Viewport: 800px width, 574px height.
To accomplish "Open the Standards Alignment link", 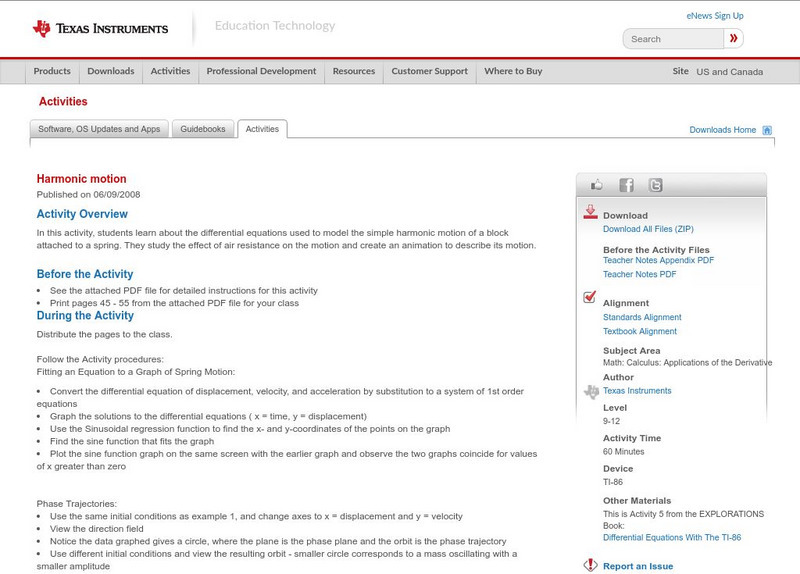I will pos(642,317).
